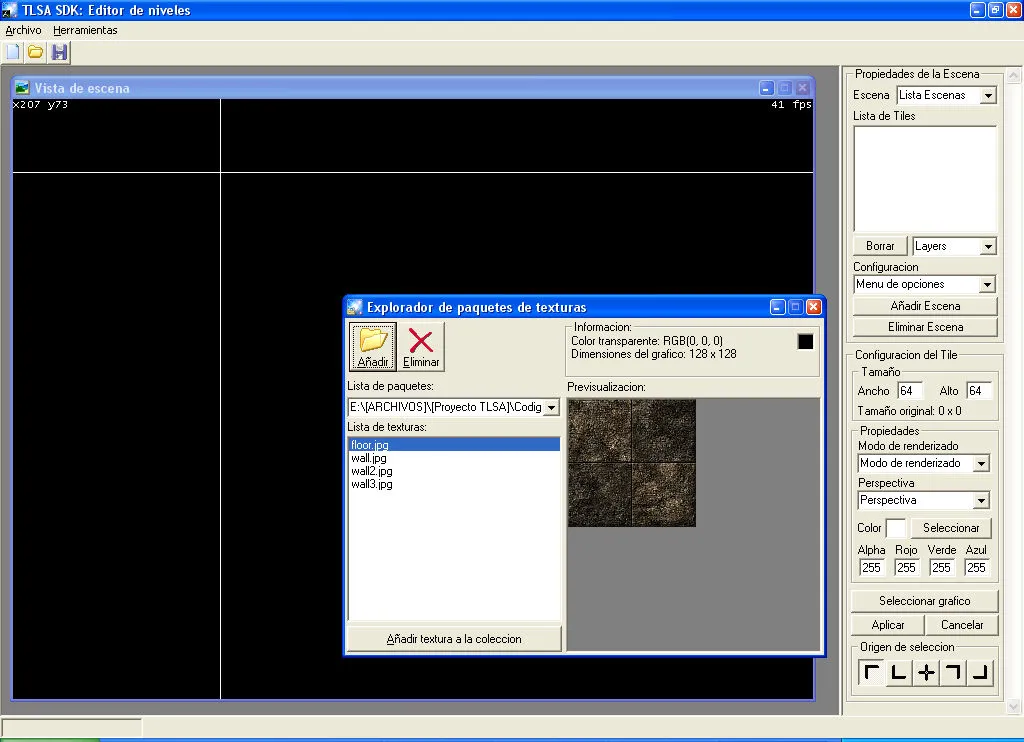Select top-right corner origin icon
The image size is (1024, 742).
pyautogui.click(x=953, y=673)
